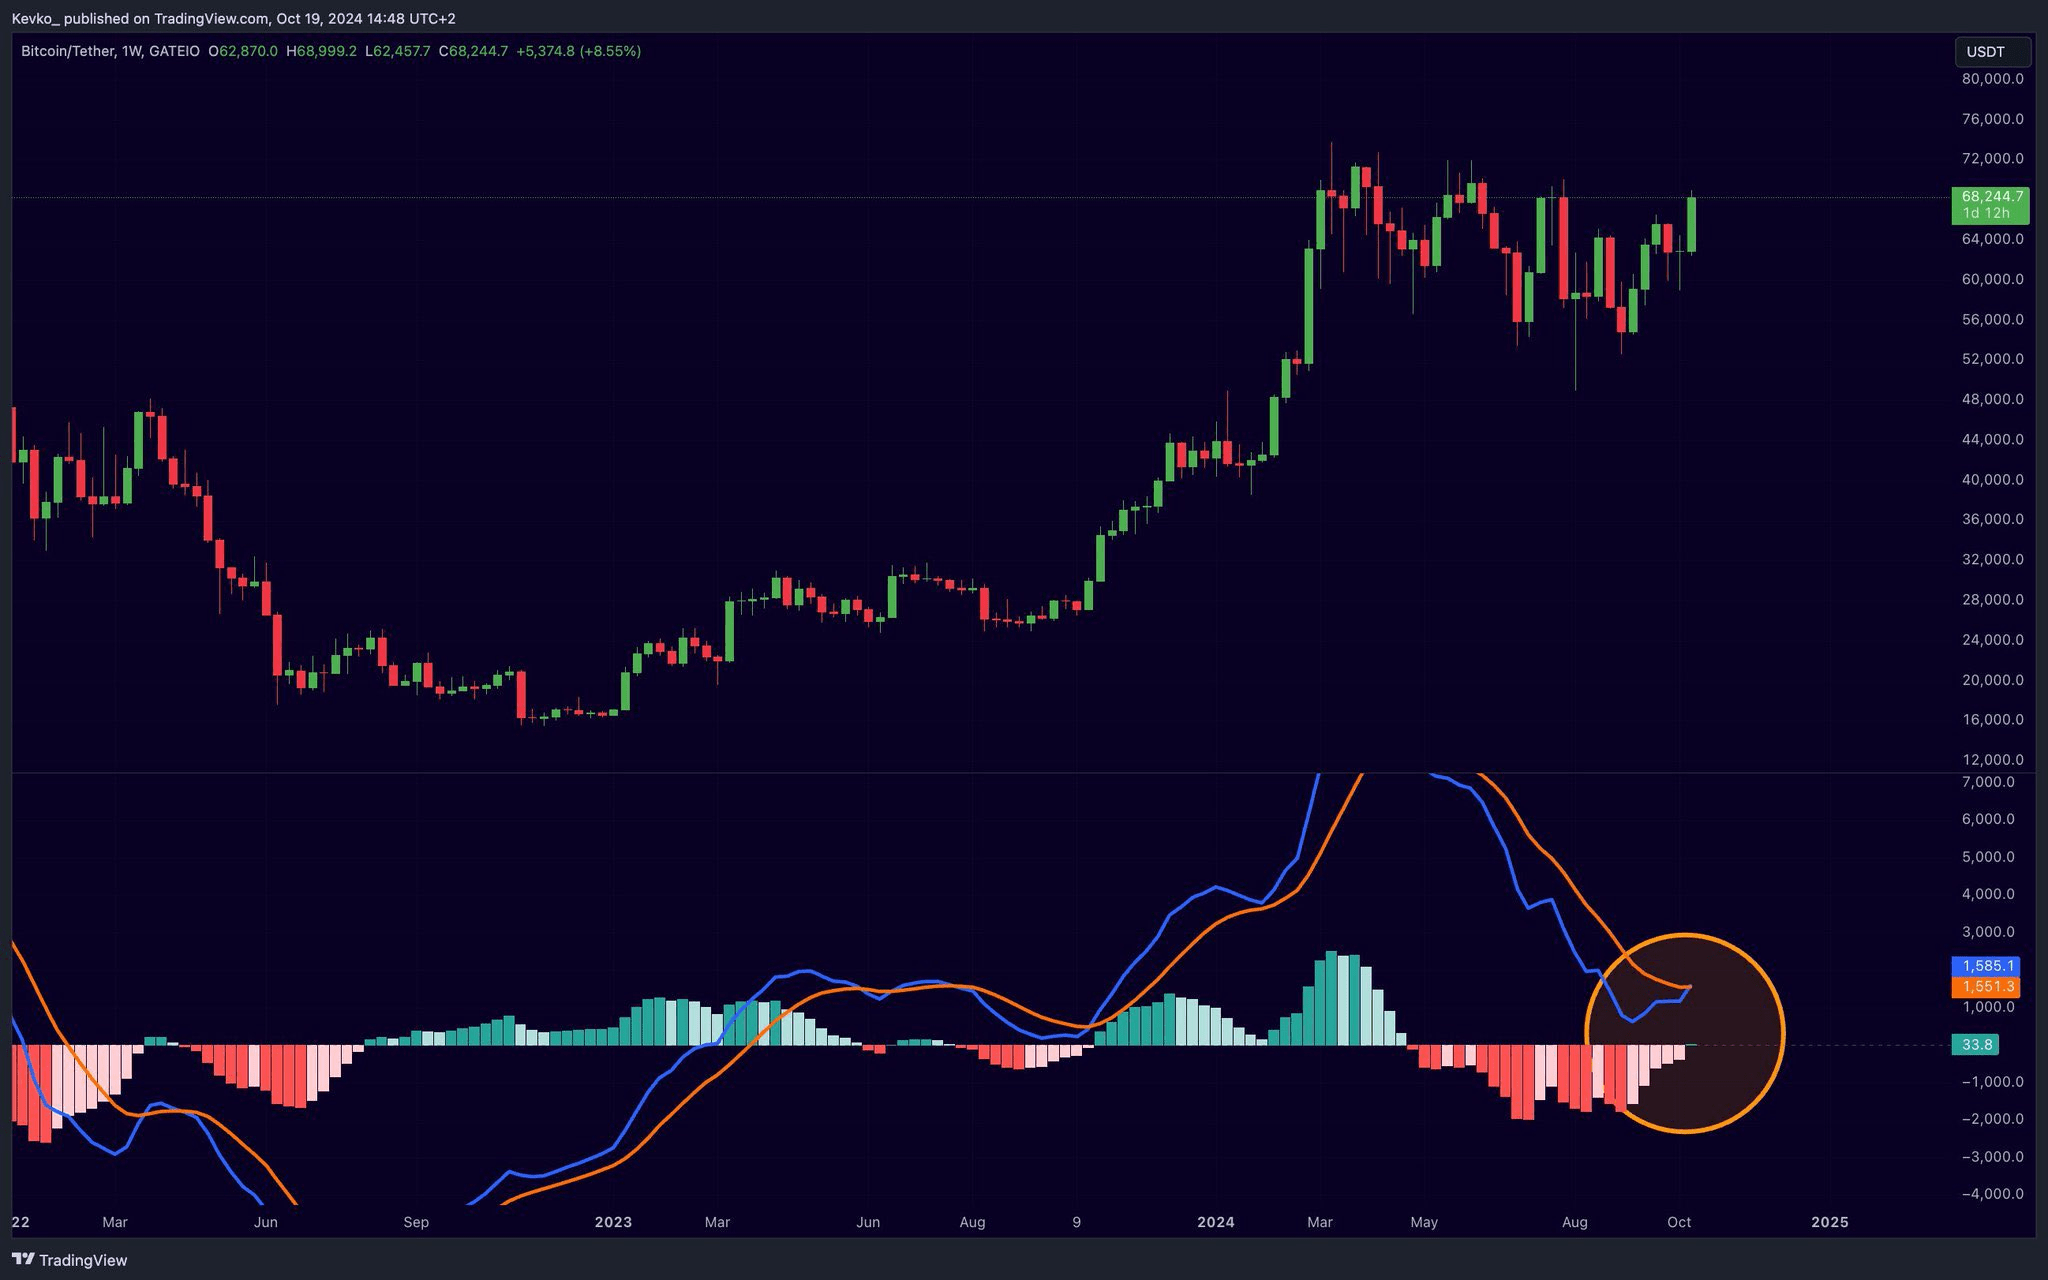
Task: Click the Bitcoin/Tether symbol title
Action: (x=68, y=51)
